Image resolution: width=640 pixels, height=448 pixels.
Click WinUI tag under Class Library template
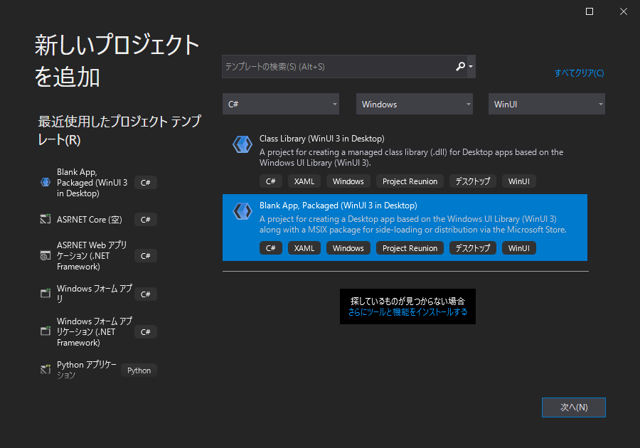519,181
